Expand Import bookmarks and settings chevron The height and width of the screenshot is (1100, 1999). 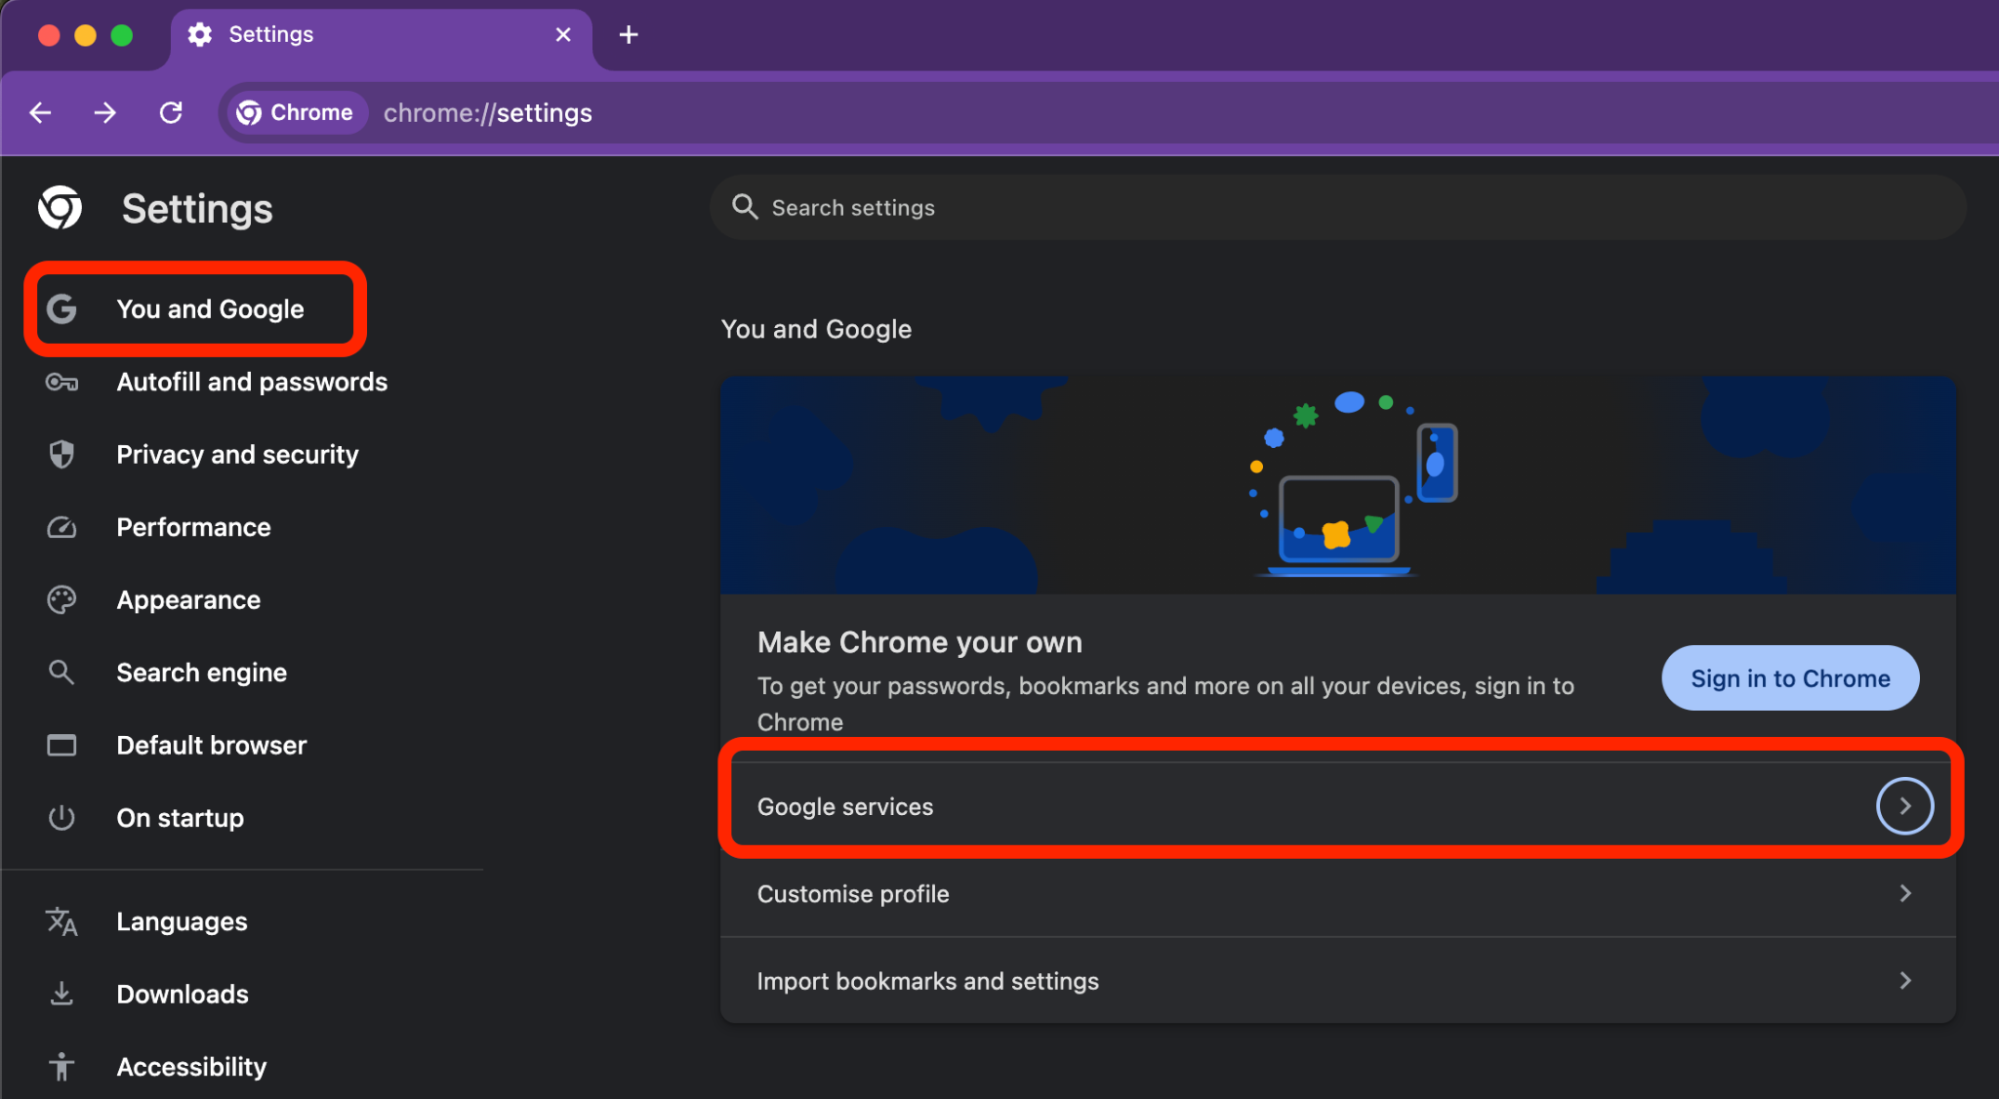1905,981
